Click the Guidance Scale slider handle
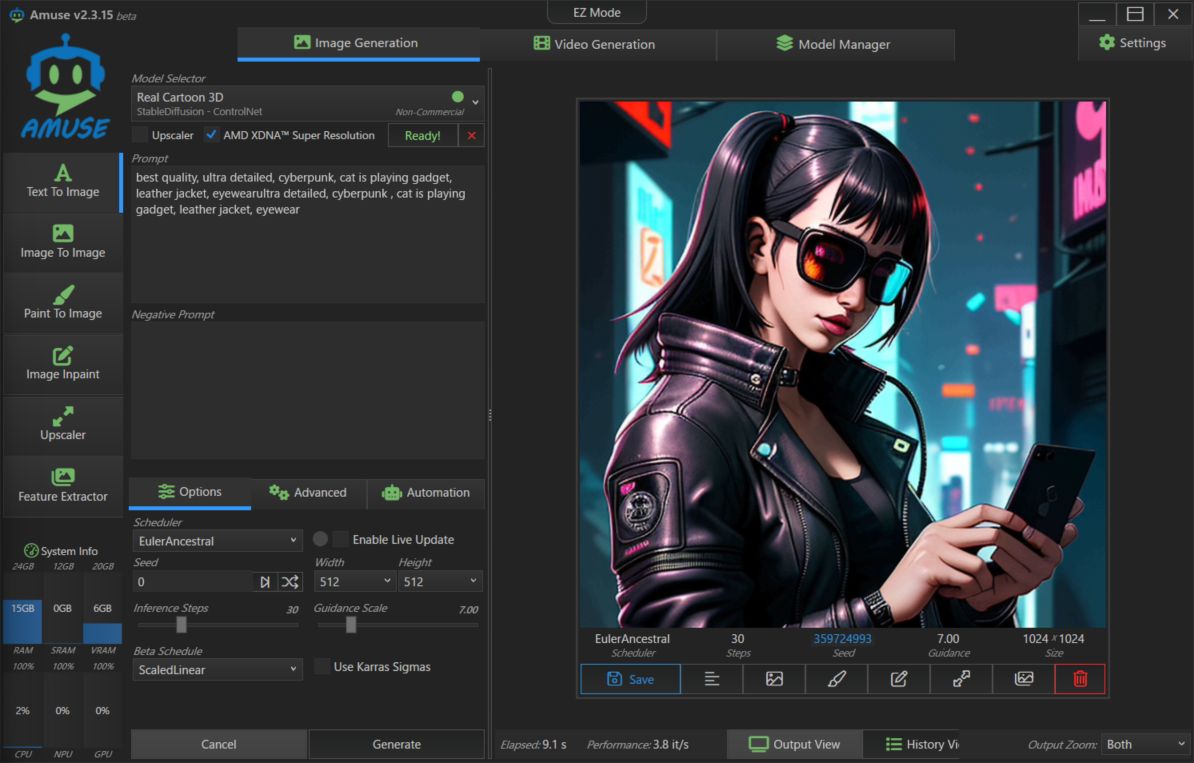The width and height of the screenshot is (1194, 763). pyautogui.click(x=351, y=625)
